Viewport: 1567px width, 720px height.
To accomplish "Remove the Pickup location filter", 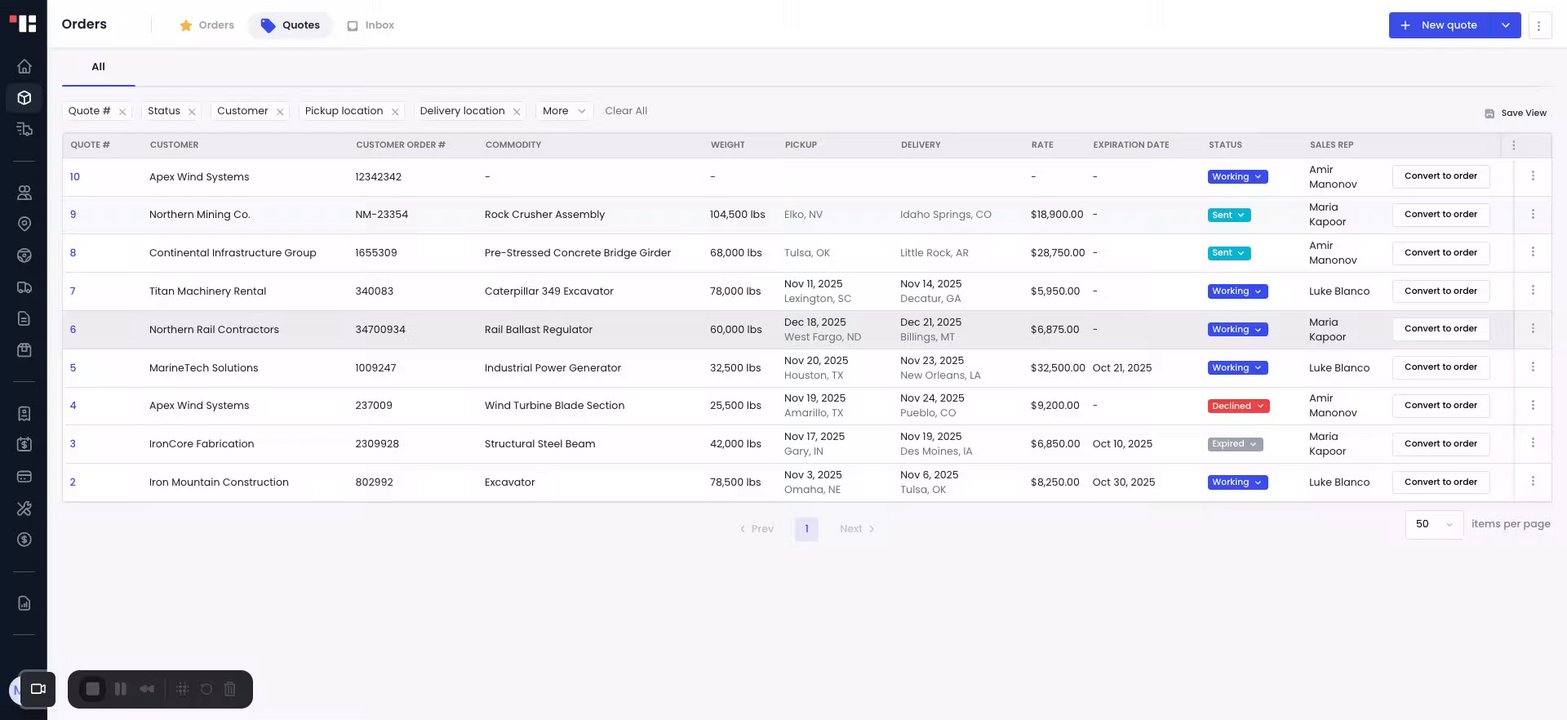I will tap(395, 112).
